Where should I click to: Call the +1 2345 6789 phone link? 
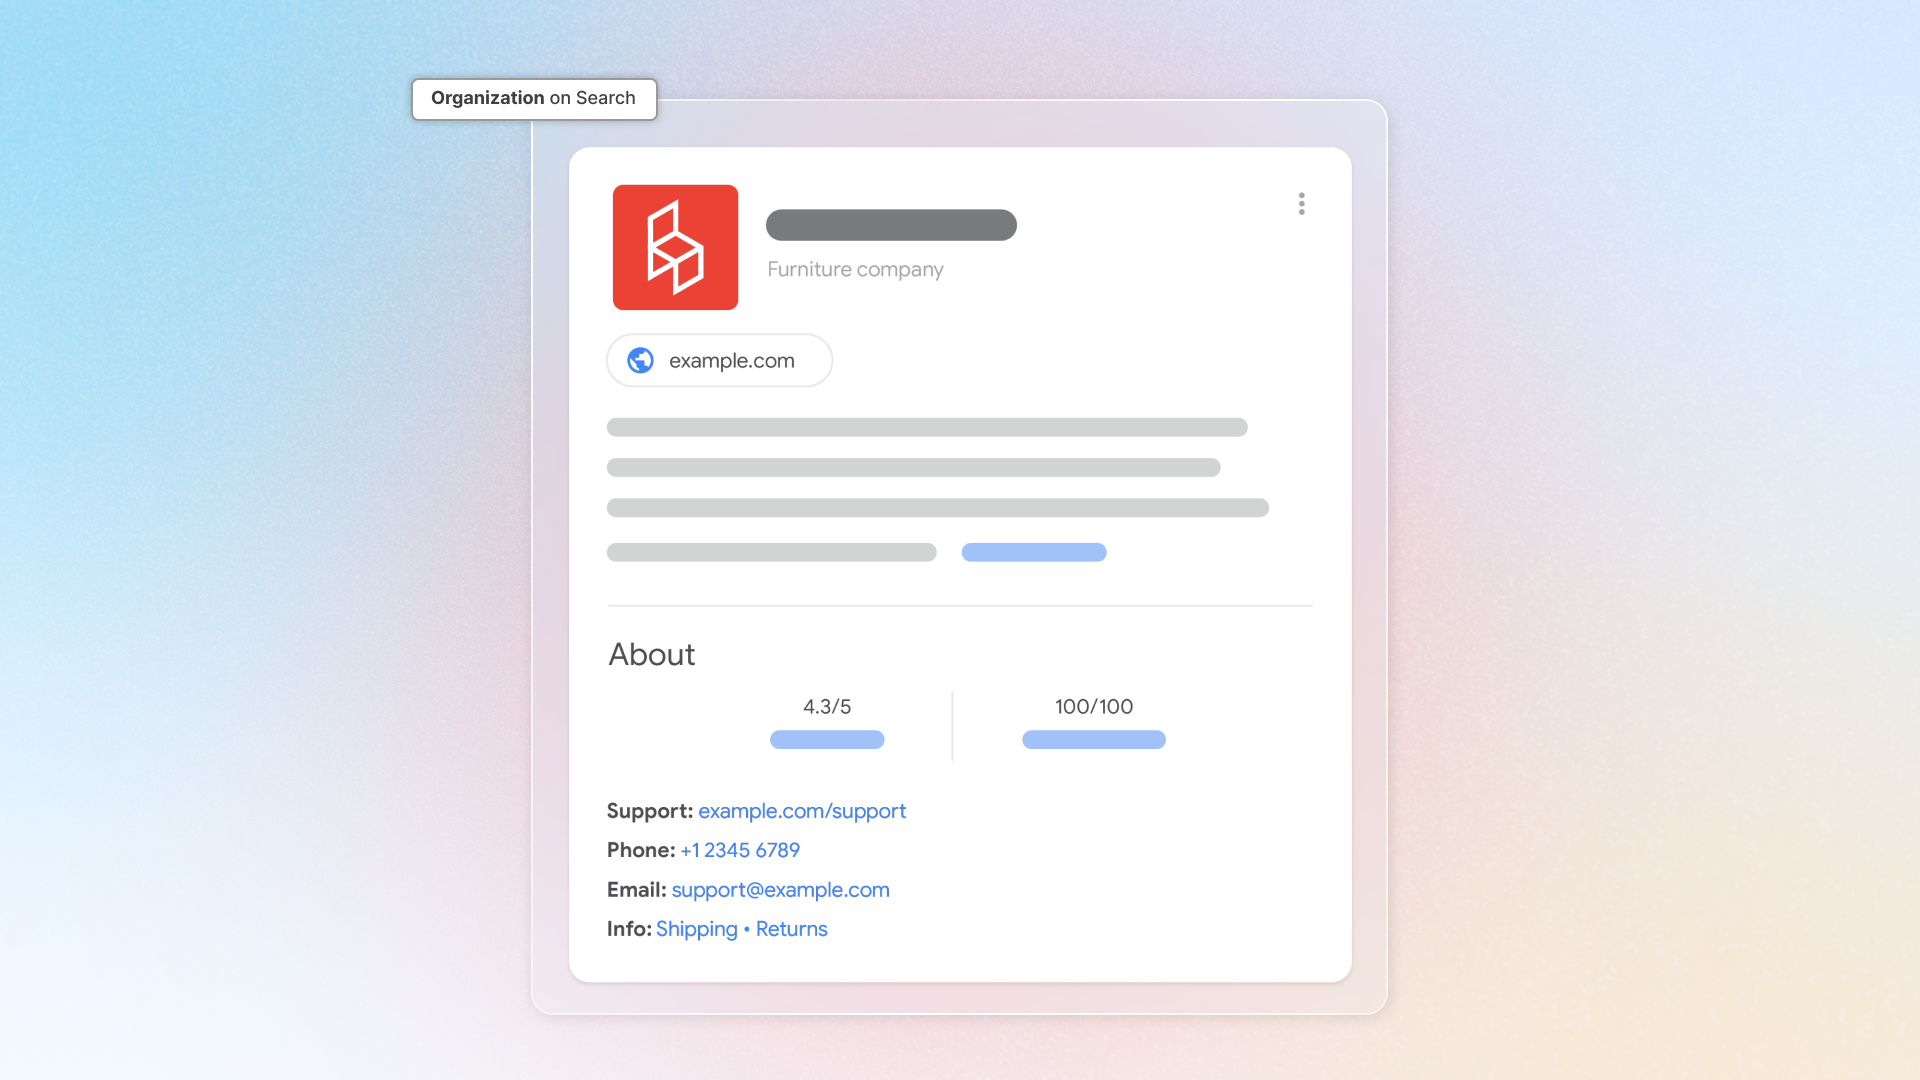739,850
